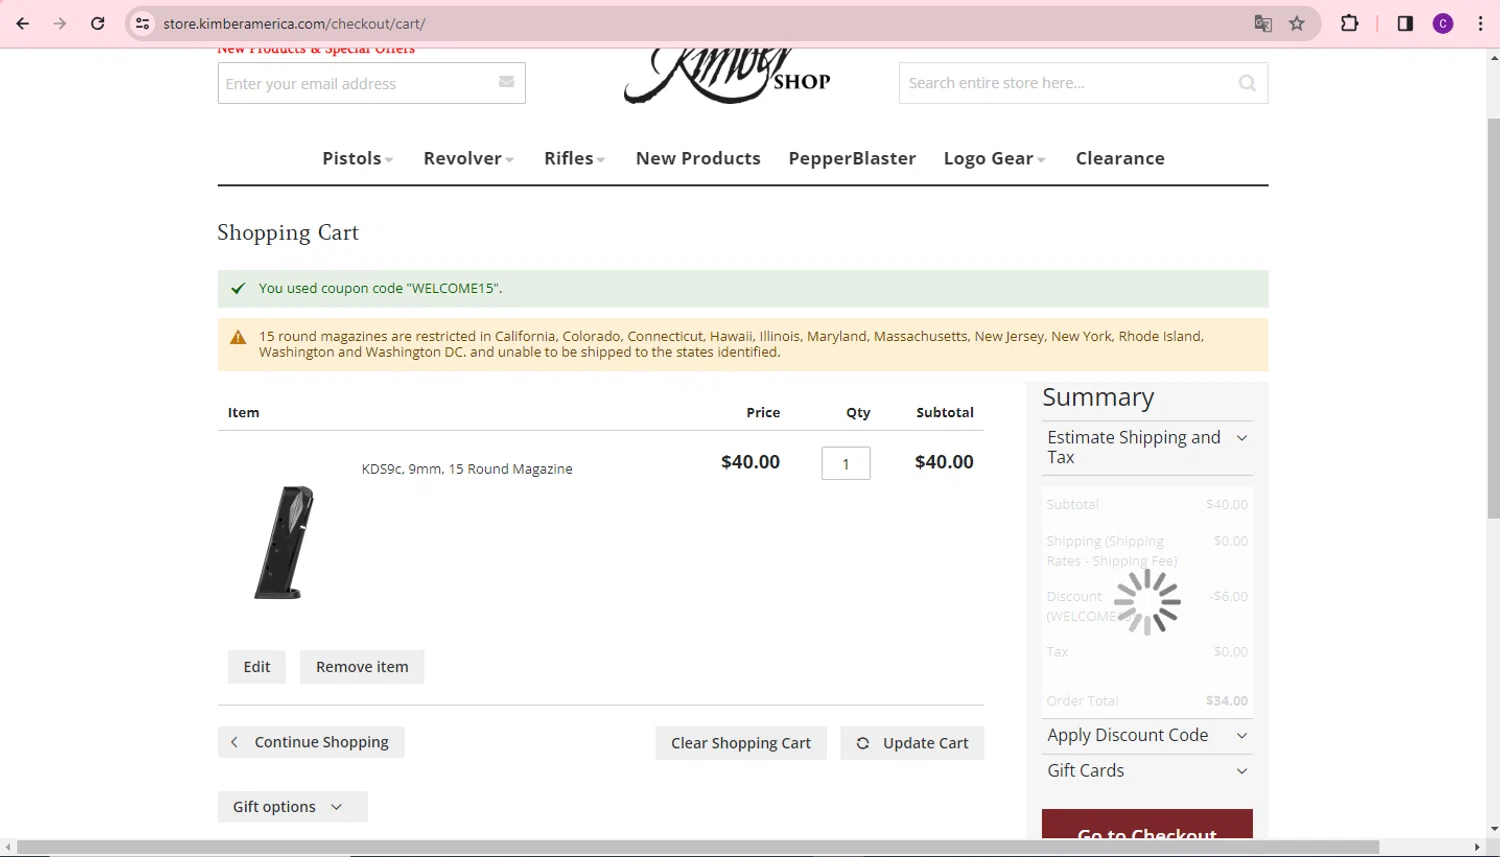Click the vertical scrollbar thumb

pos(1493,318)
